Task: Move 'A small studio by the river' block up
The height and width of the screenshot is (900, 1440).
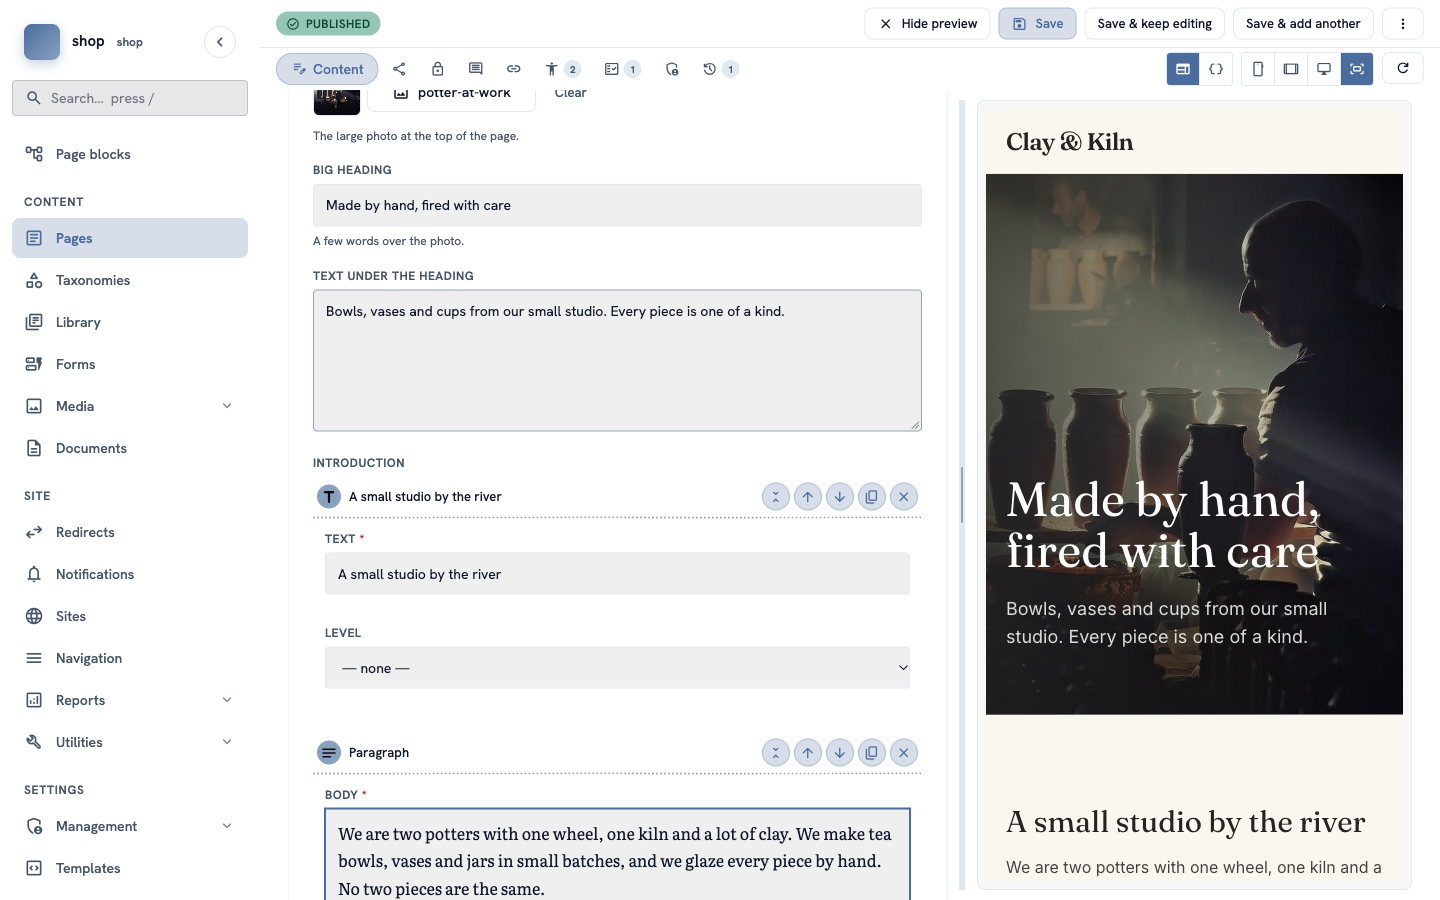Action: [808, 497]
